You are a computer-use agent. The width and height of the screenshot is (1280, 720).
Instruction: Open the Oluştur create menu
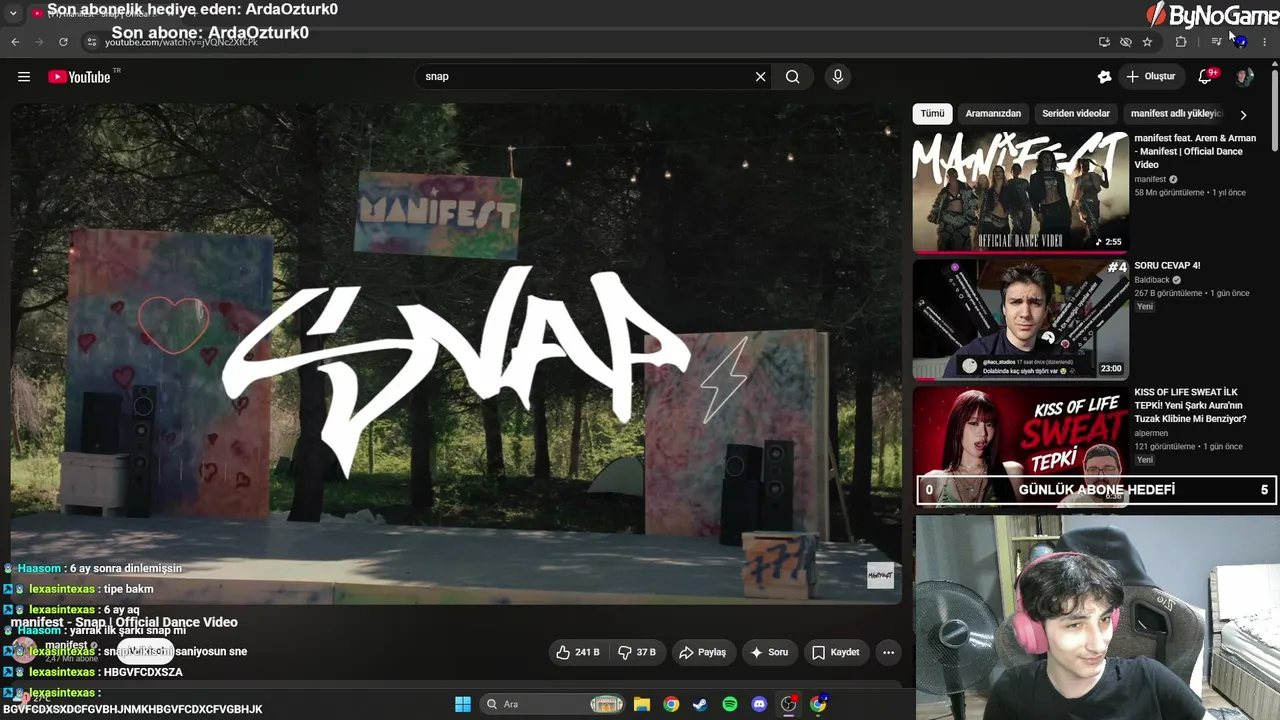(x=1150, y=77)
